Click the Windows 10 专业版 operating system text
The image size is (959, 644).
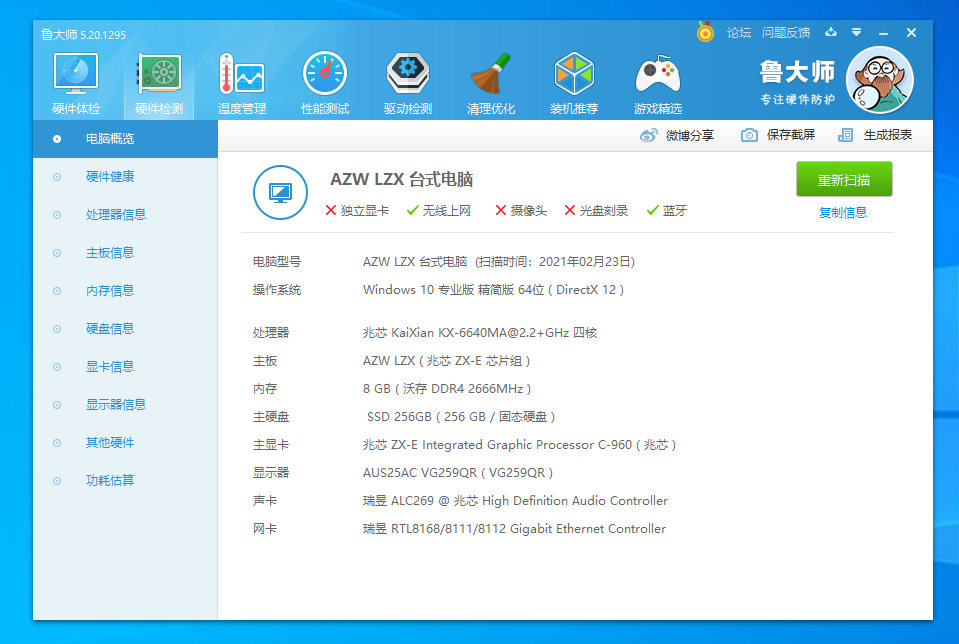[x=494, y=290]
